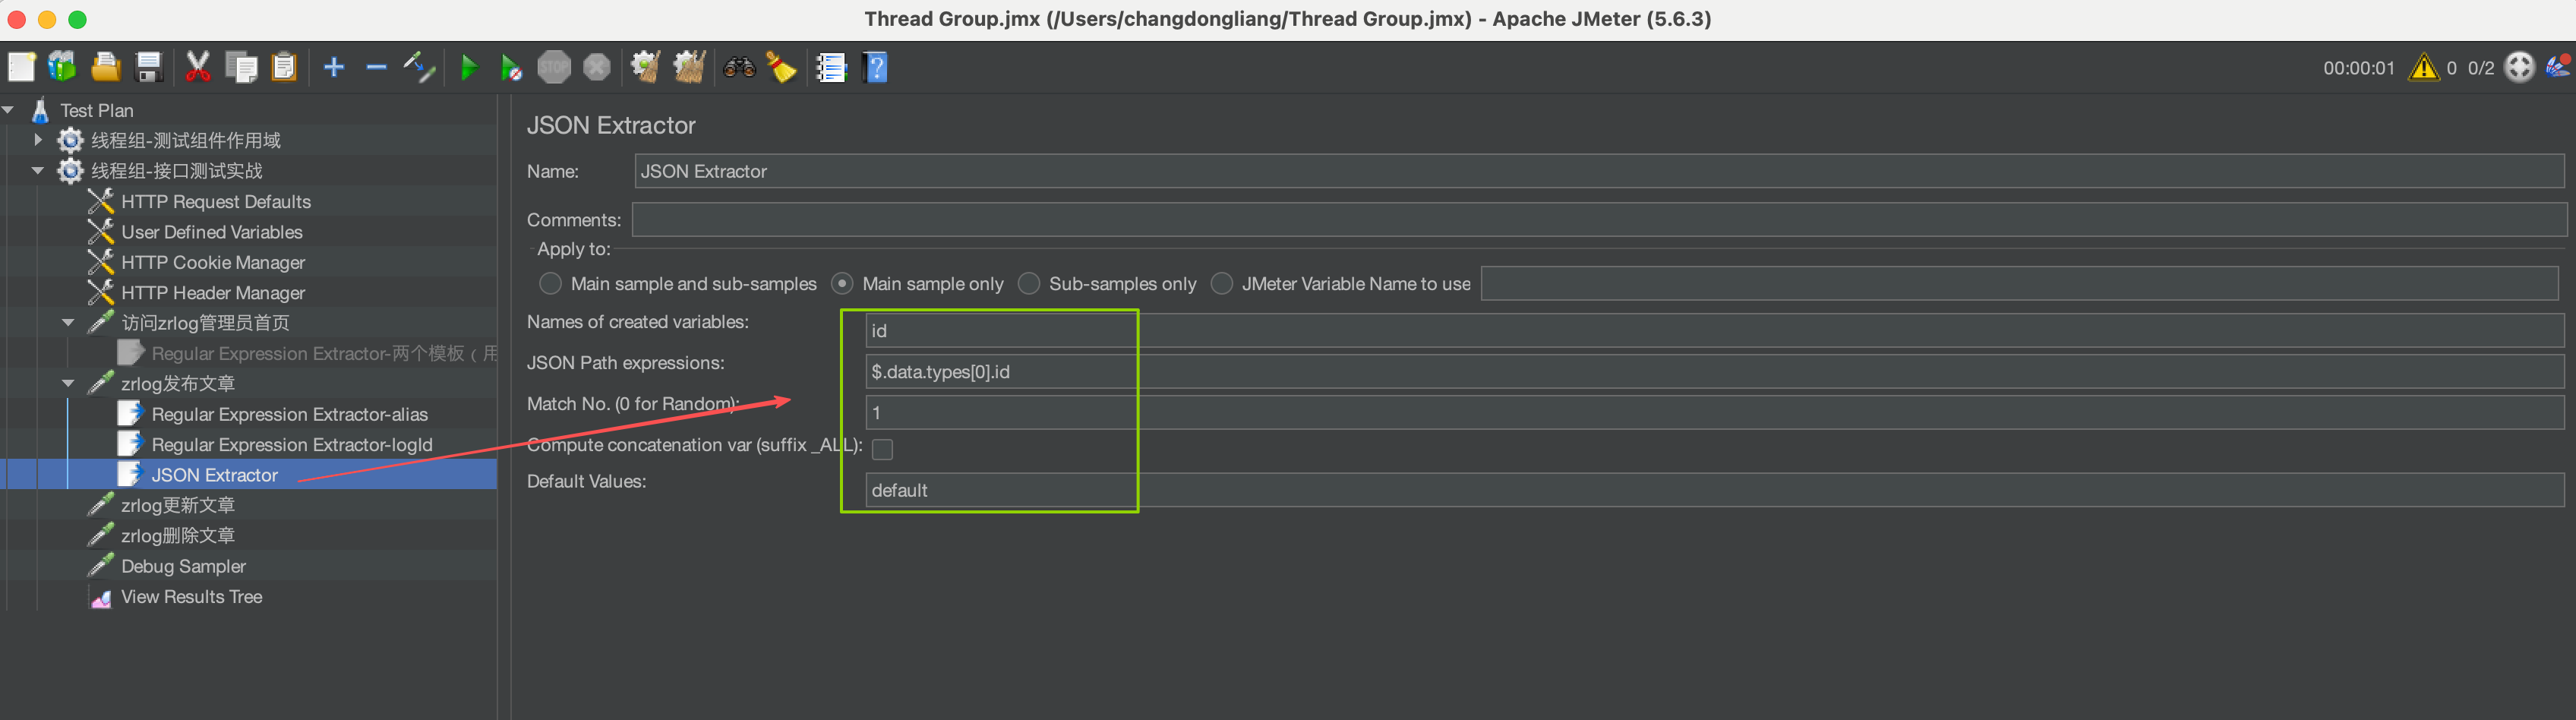Click the Cut scissors icon
Screen dimensions: 2576x720
pyautogui.click(x=198, y=68)
